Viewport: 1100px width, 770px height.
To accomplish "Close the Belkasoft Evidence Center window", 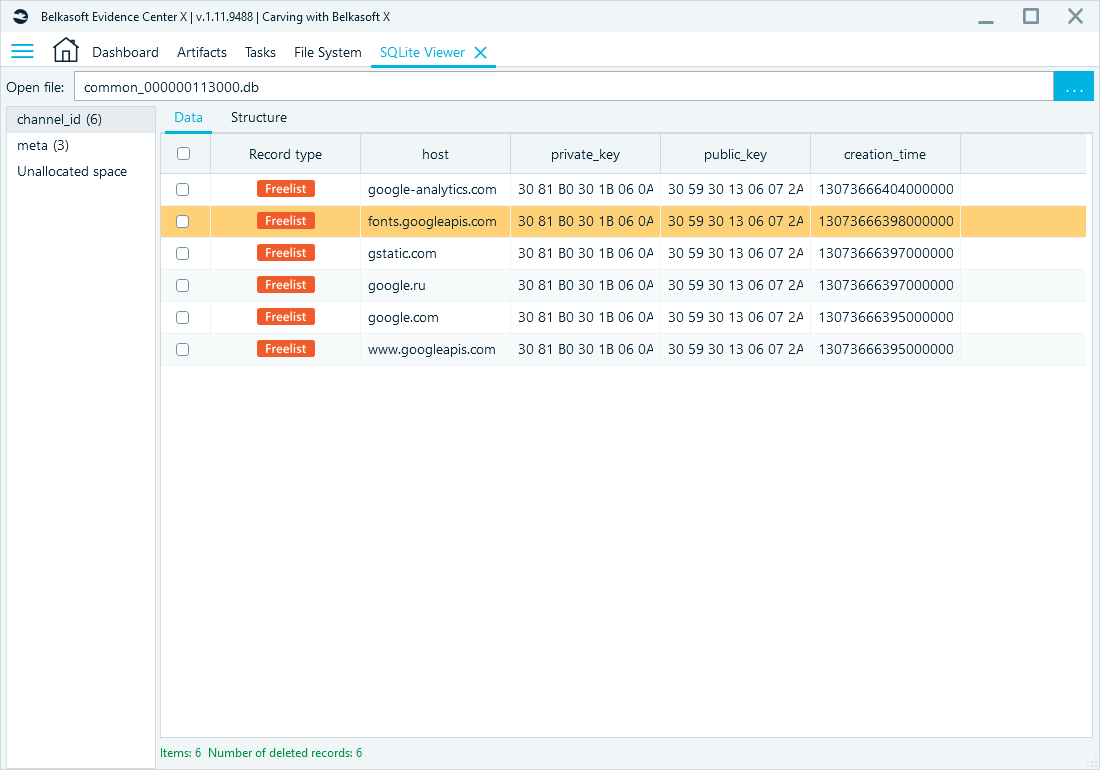I will point(1075,16).
